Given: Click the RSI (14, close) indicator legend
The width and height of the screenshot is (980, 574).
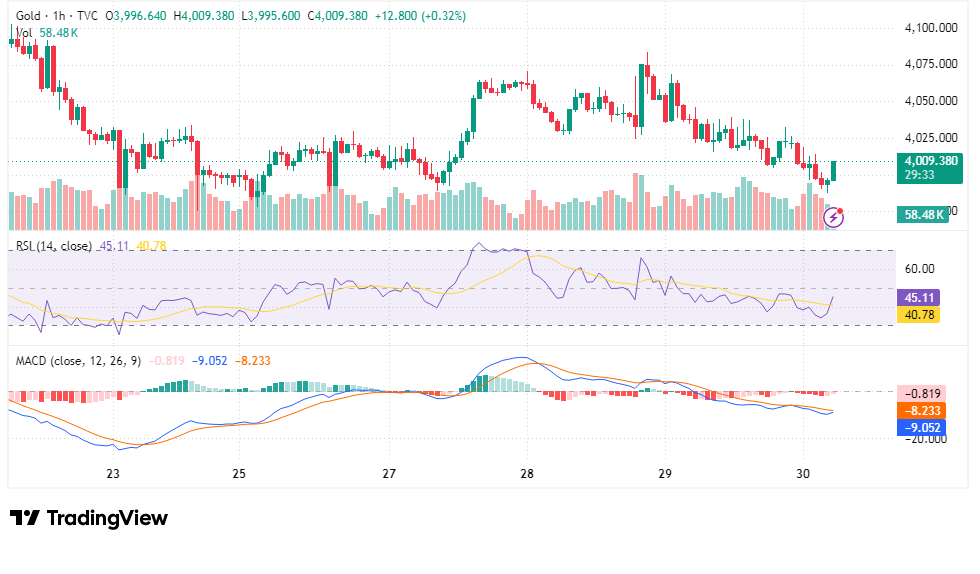Looking at the screenshot, I should point(54,246).
